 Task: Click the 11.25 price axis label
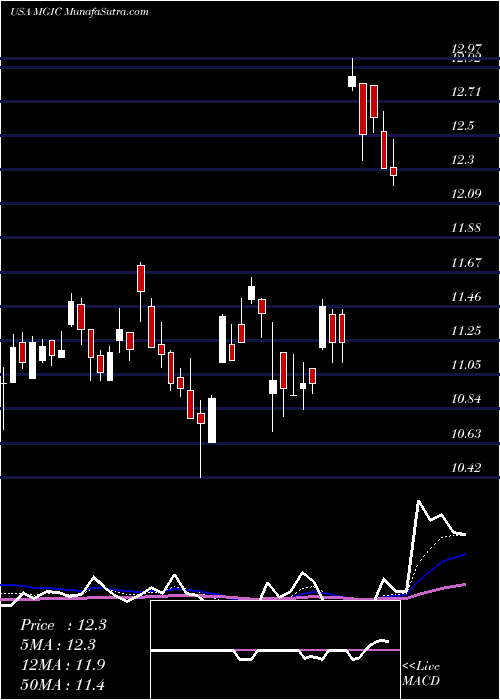pos(467,330)
